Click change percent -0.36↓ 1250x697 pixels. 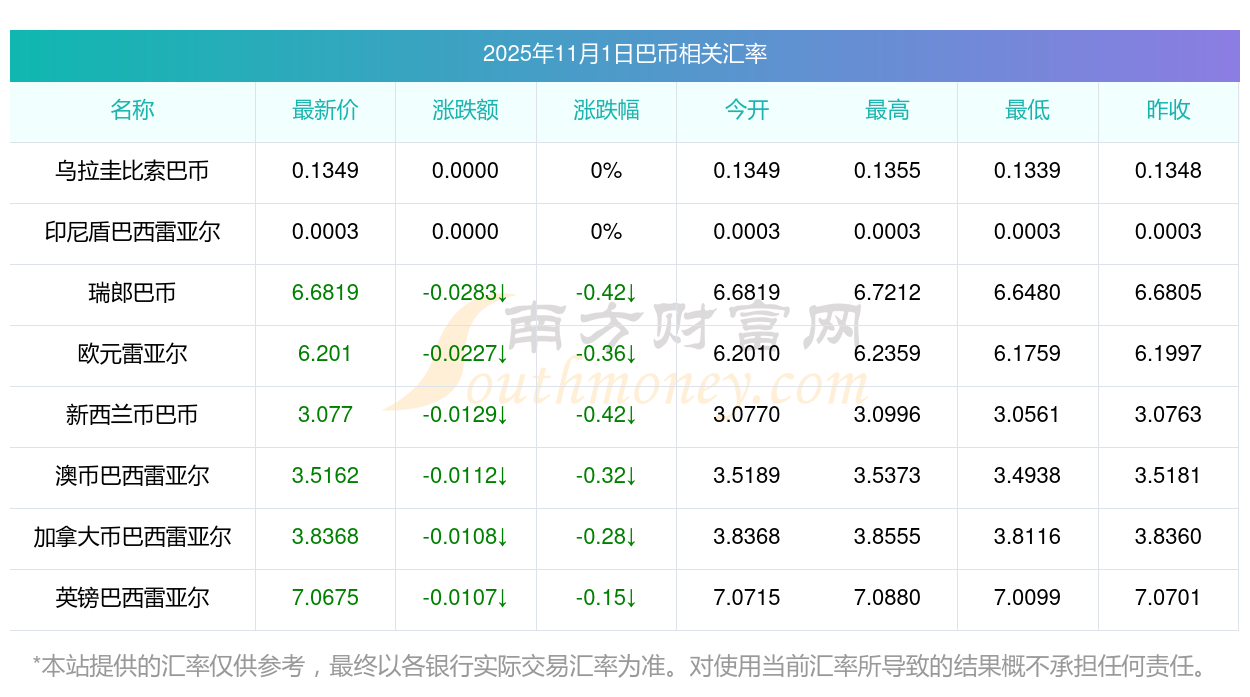coord(606,354)
